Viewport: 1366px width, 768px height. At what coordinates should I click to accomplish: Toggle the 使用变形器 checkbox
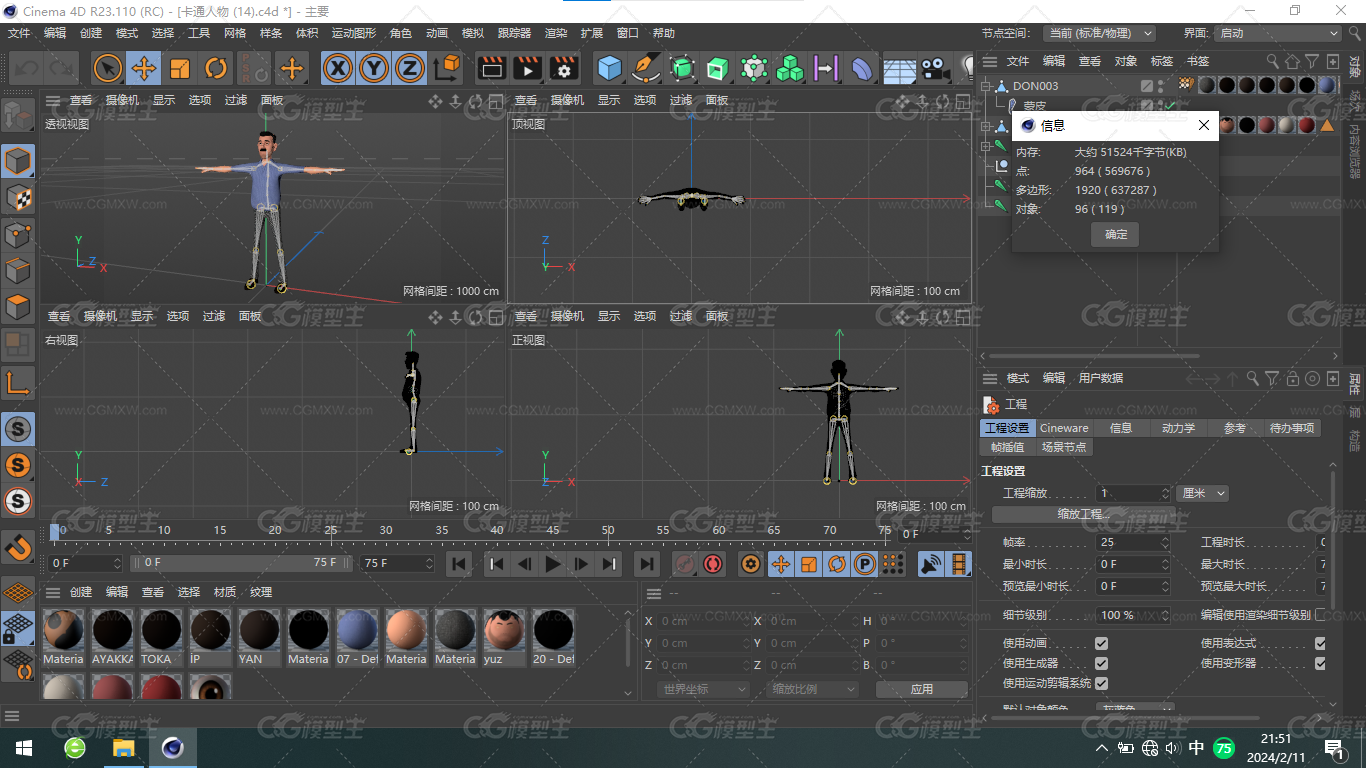click(1320, 663)
